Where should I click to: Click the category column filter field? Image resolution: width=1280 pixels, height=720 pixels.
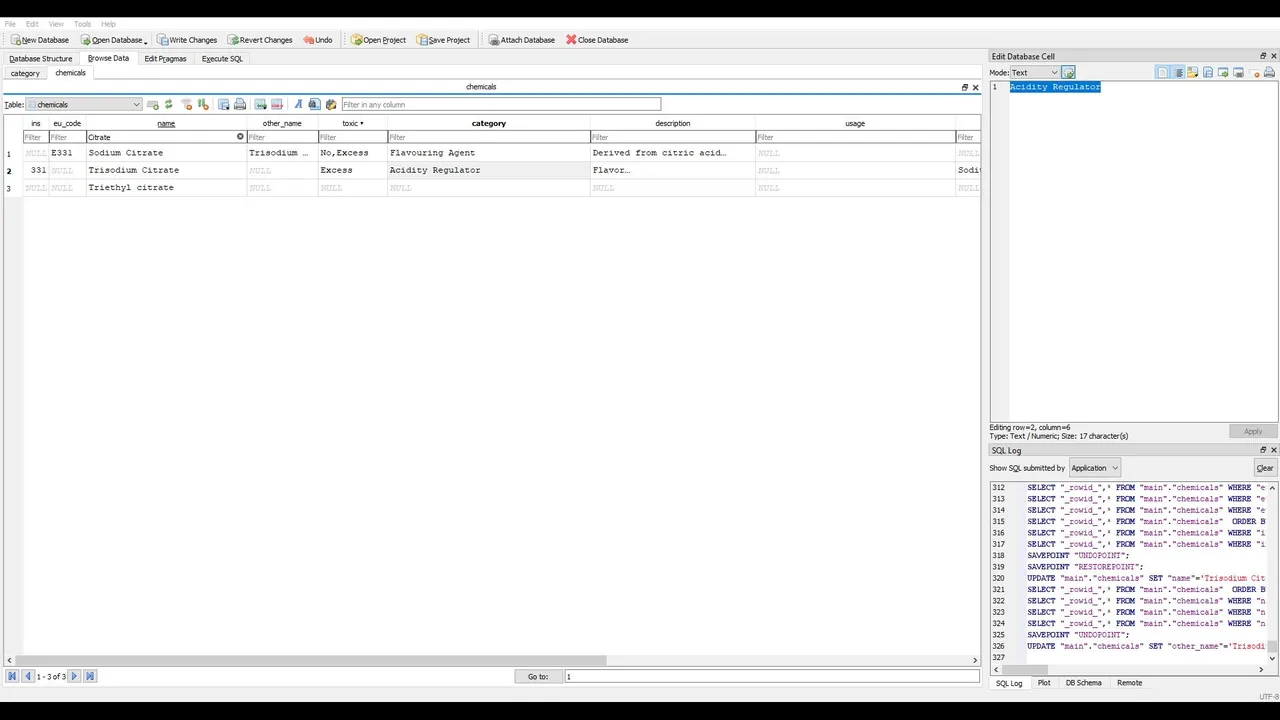pos(488,137)
